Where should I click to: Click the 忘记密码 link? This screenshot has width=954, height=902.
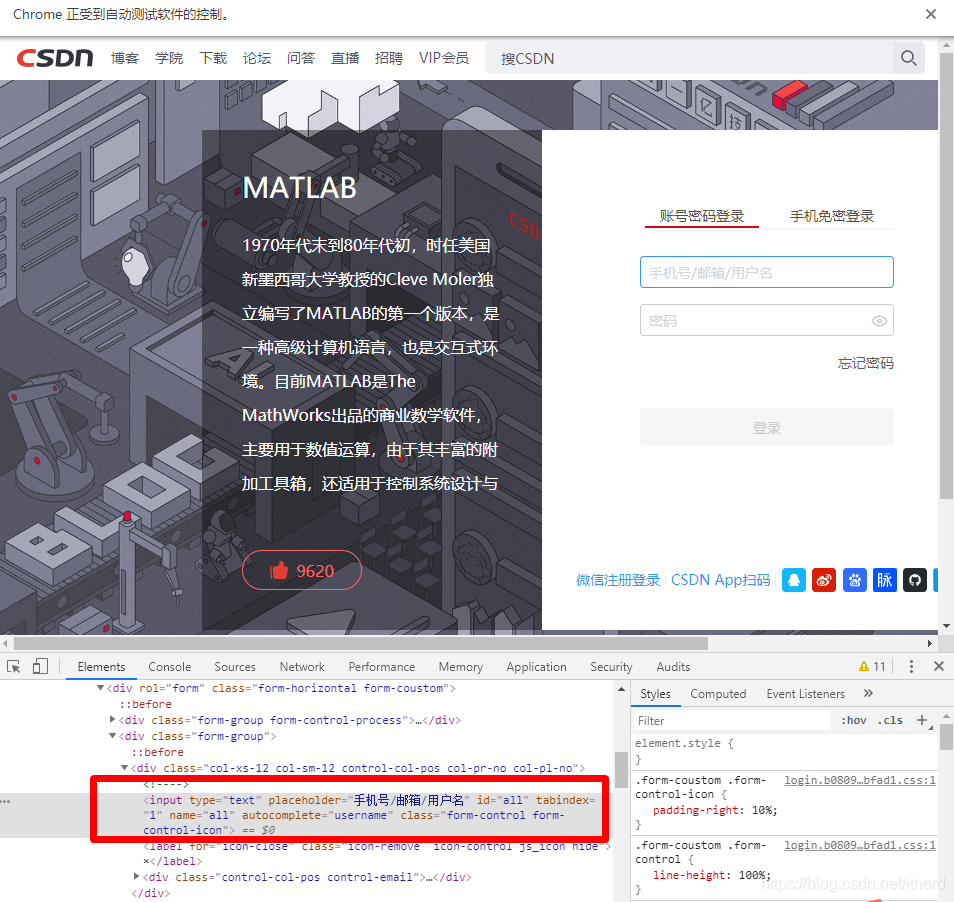(865, 363)
